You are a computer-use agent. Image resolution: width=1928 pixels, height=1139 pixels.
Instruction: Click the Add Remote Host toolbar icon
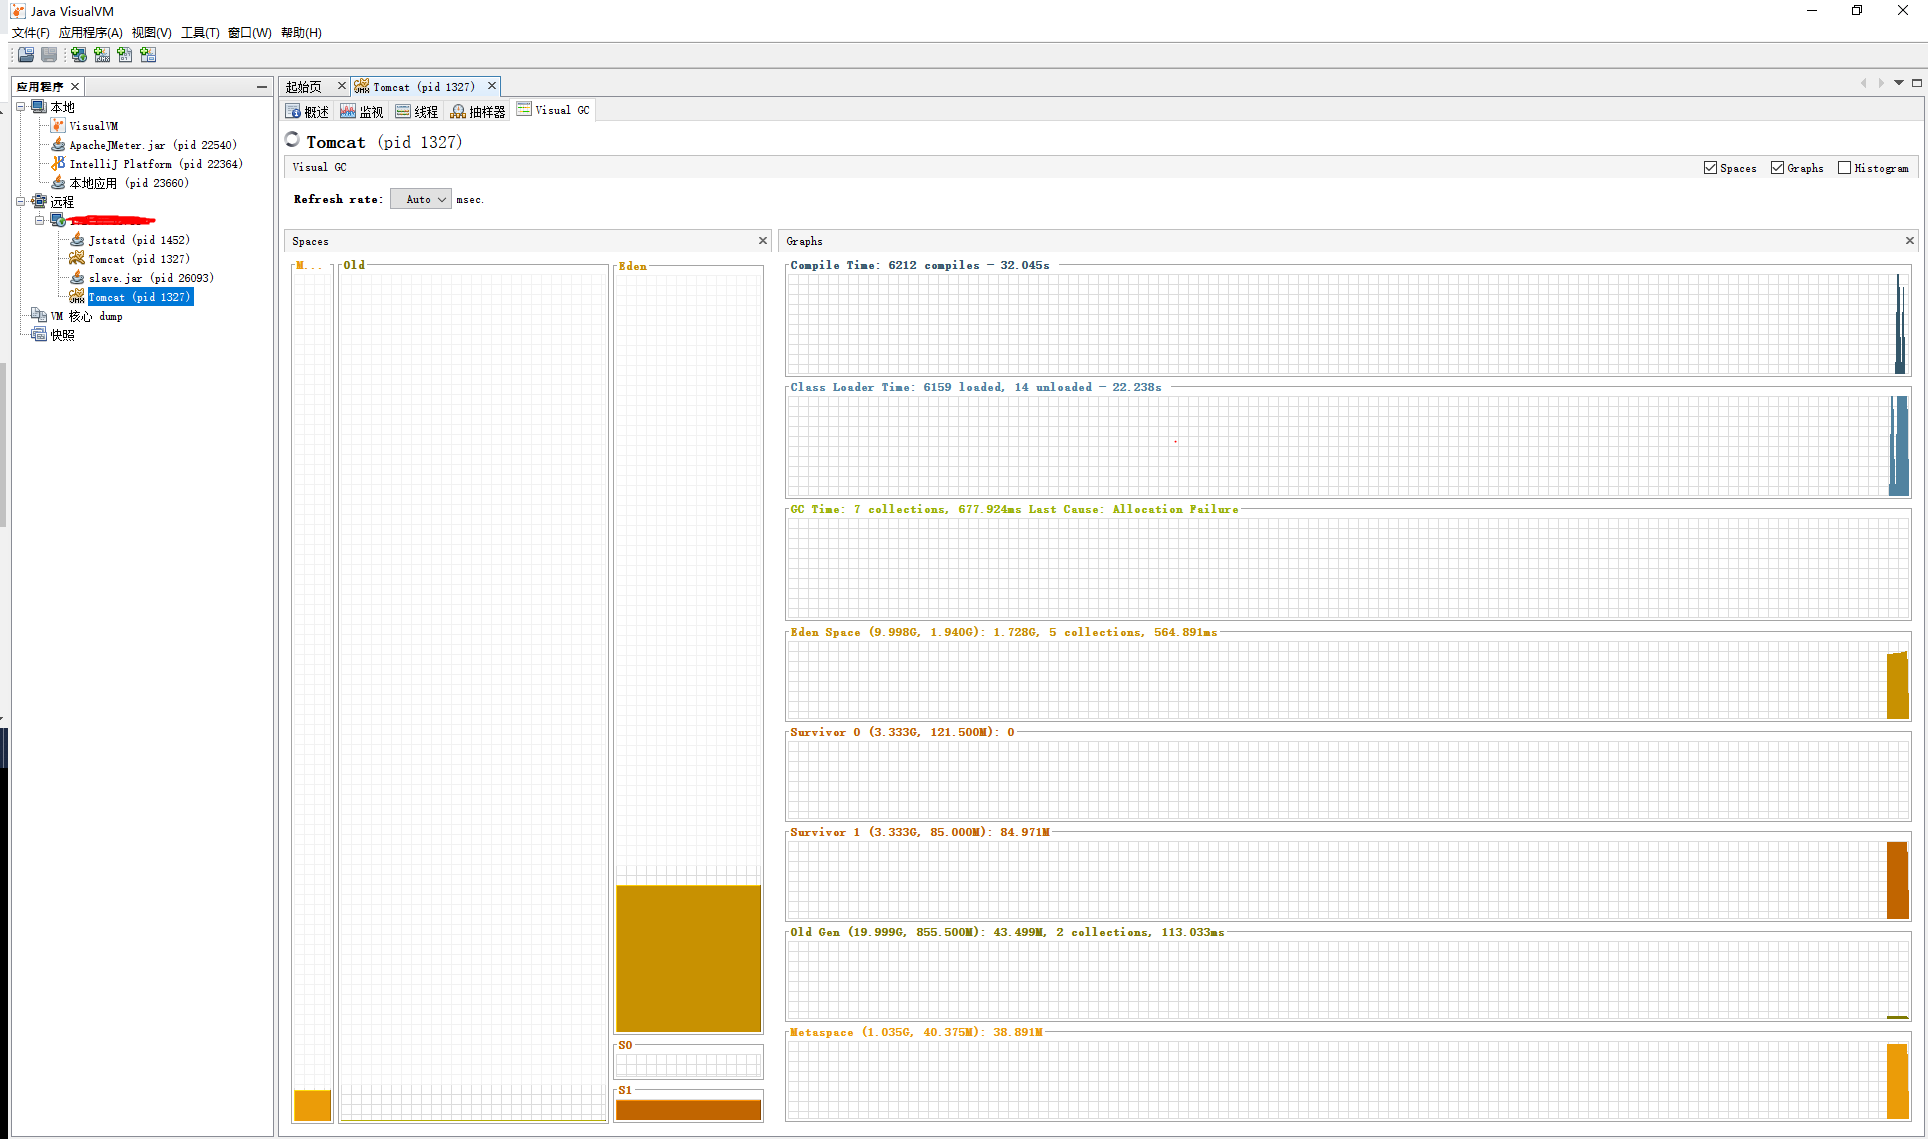(x=79, y=54)
